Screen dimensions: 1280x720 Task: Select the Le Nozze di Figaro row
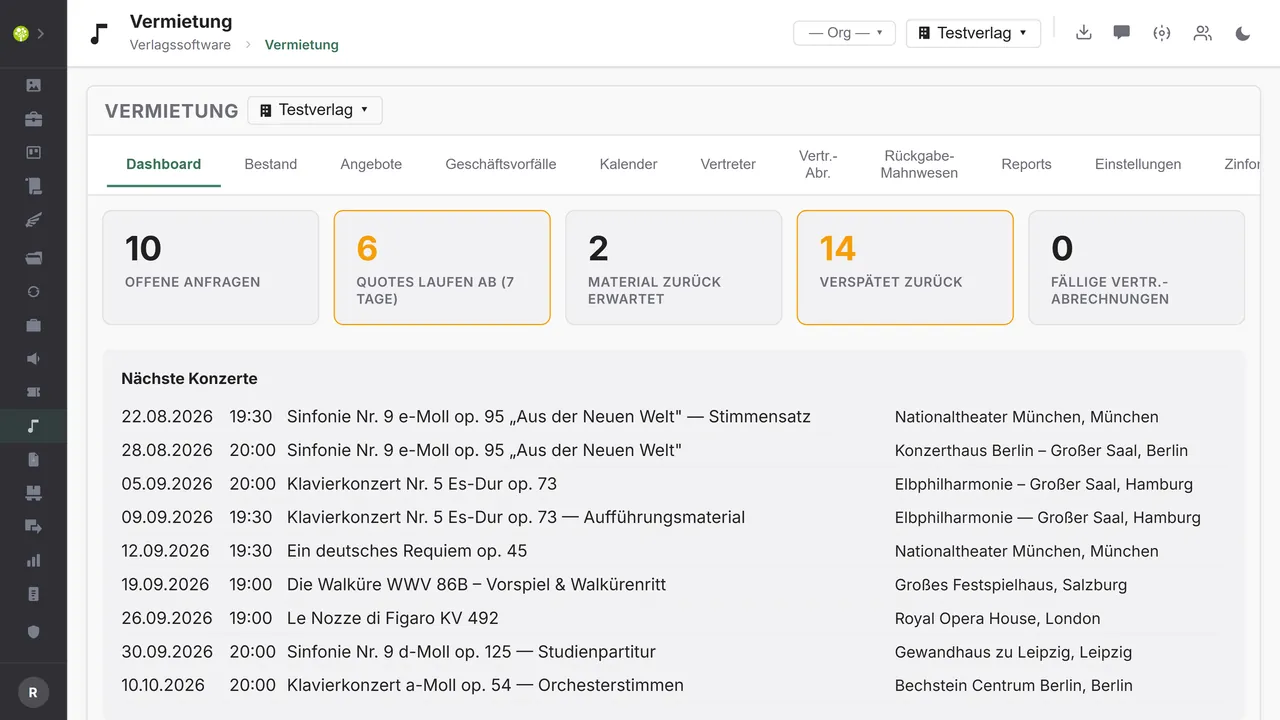coord(674,618)
